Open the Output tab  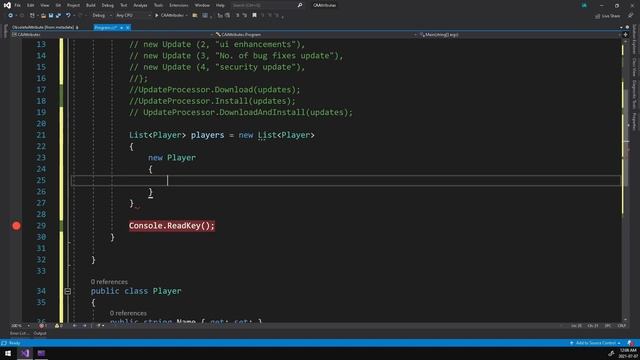point(40,333)
